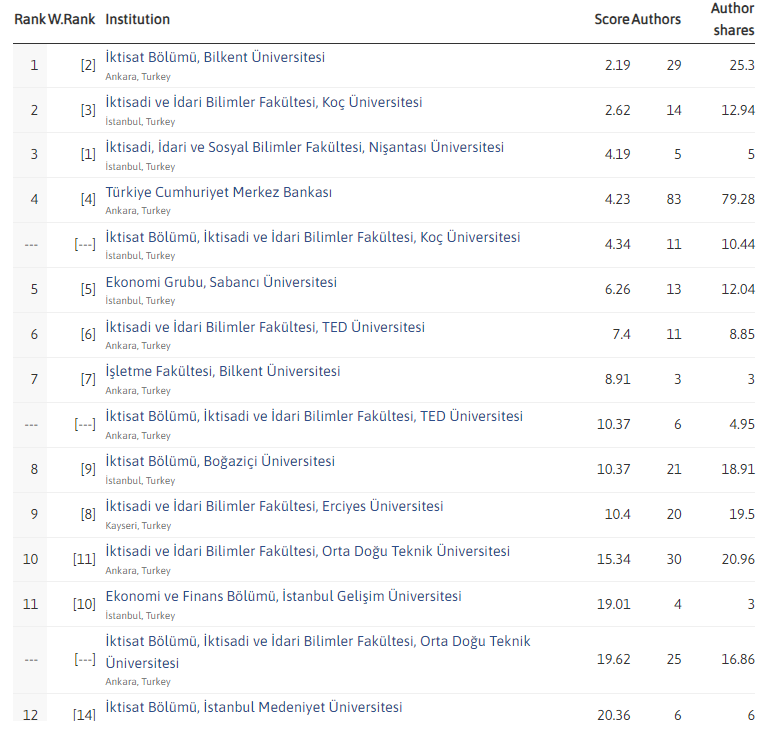Open Erciyes Üniversitesi institution link
The image size is (768, 733).
[274, 506]
